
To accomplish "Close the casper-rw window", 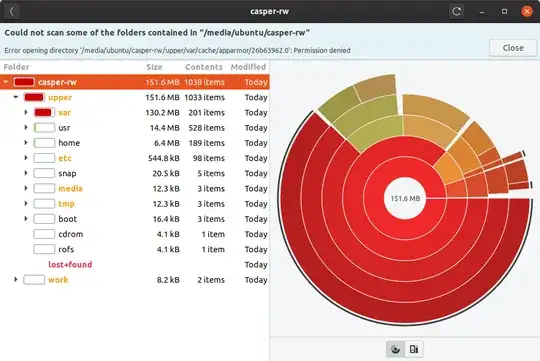I will pyautogui.click(x=527, y=11).
